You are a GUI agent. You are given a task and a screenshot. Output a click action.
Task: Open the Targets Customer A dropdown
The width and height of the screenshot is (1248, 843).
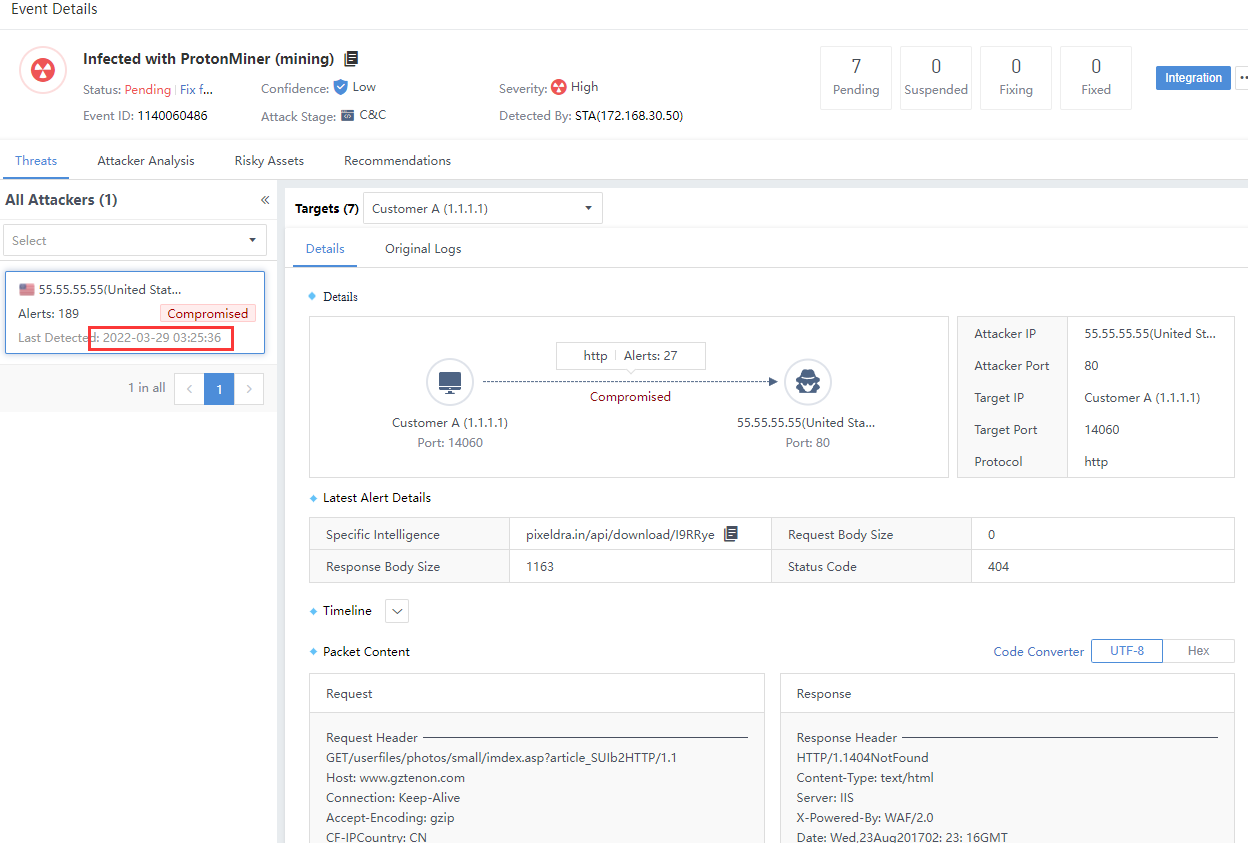click(x=482, y=209)
